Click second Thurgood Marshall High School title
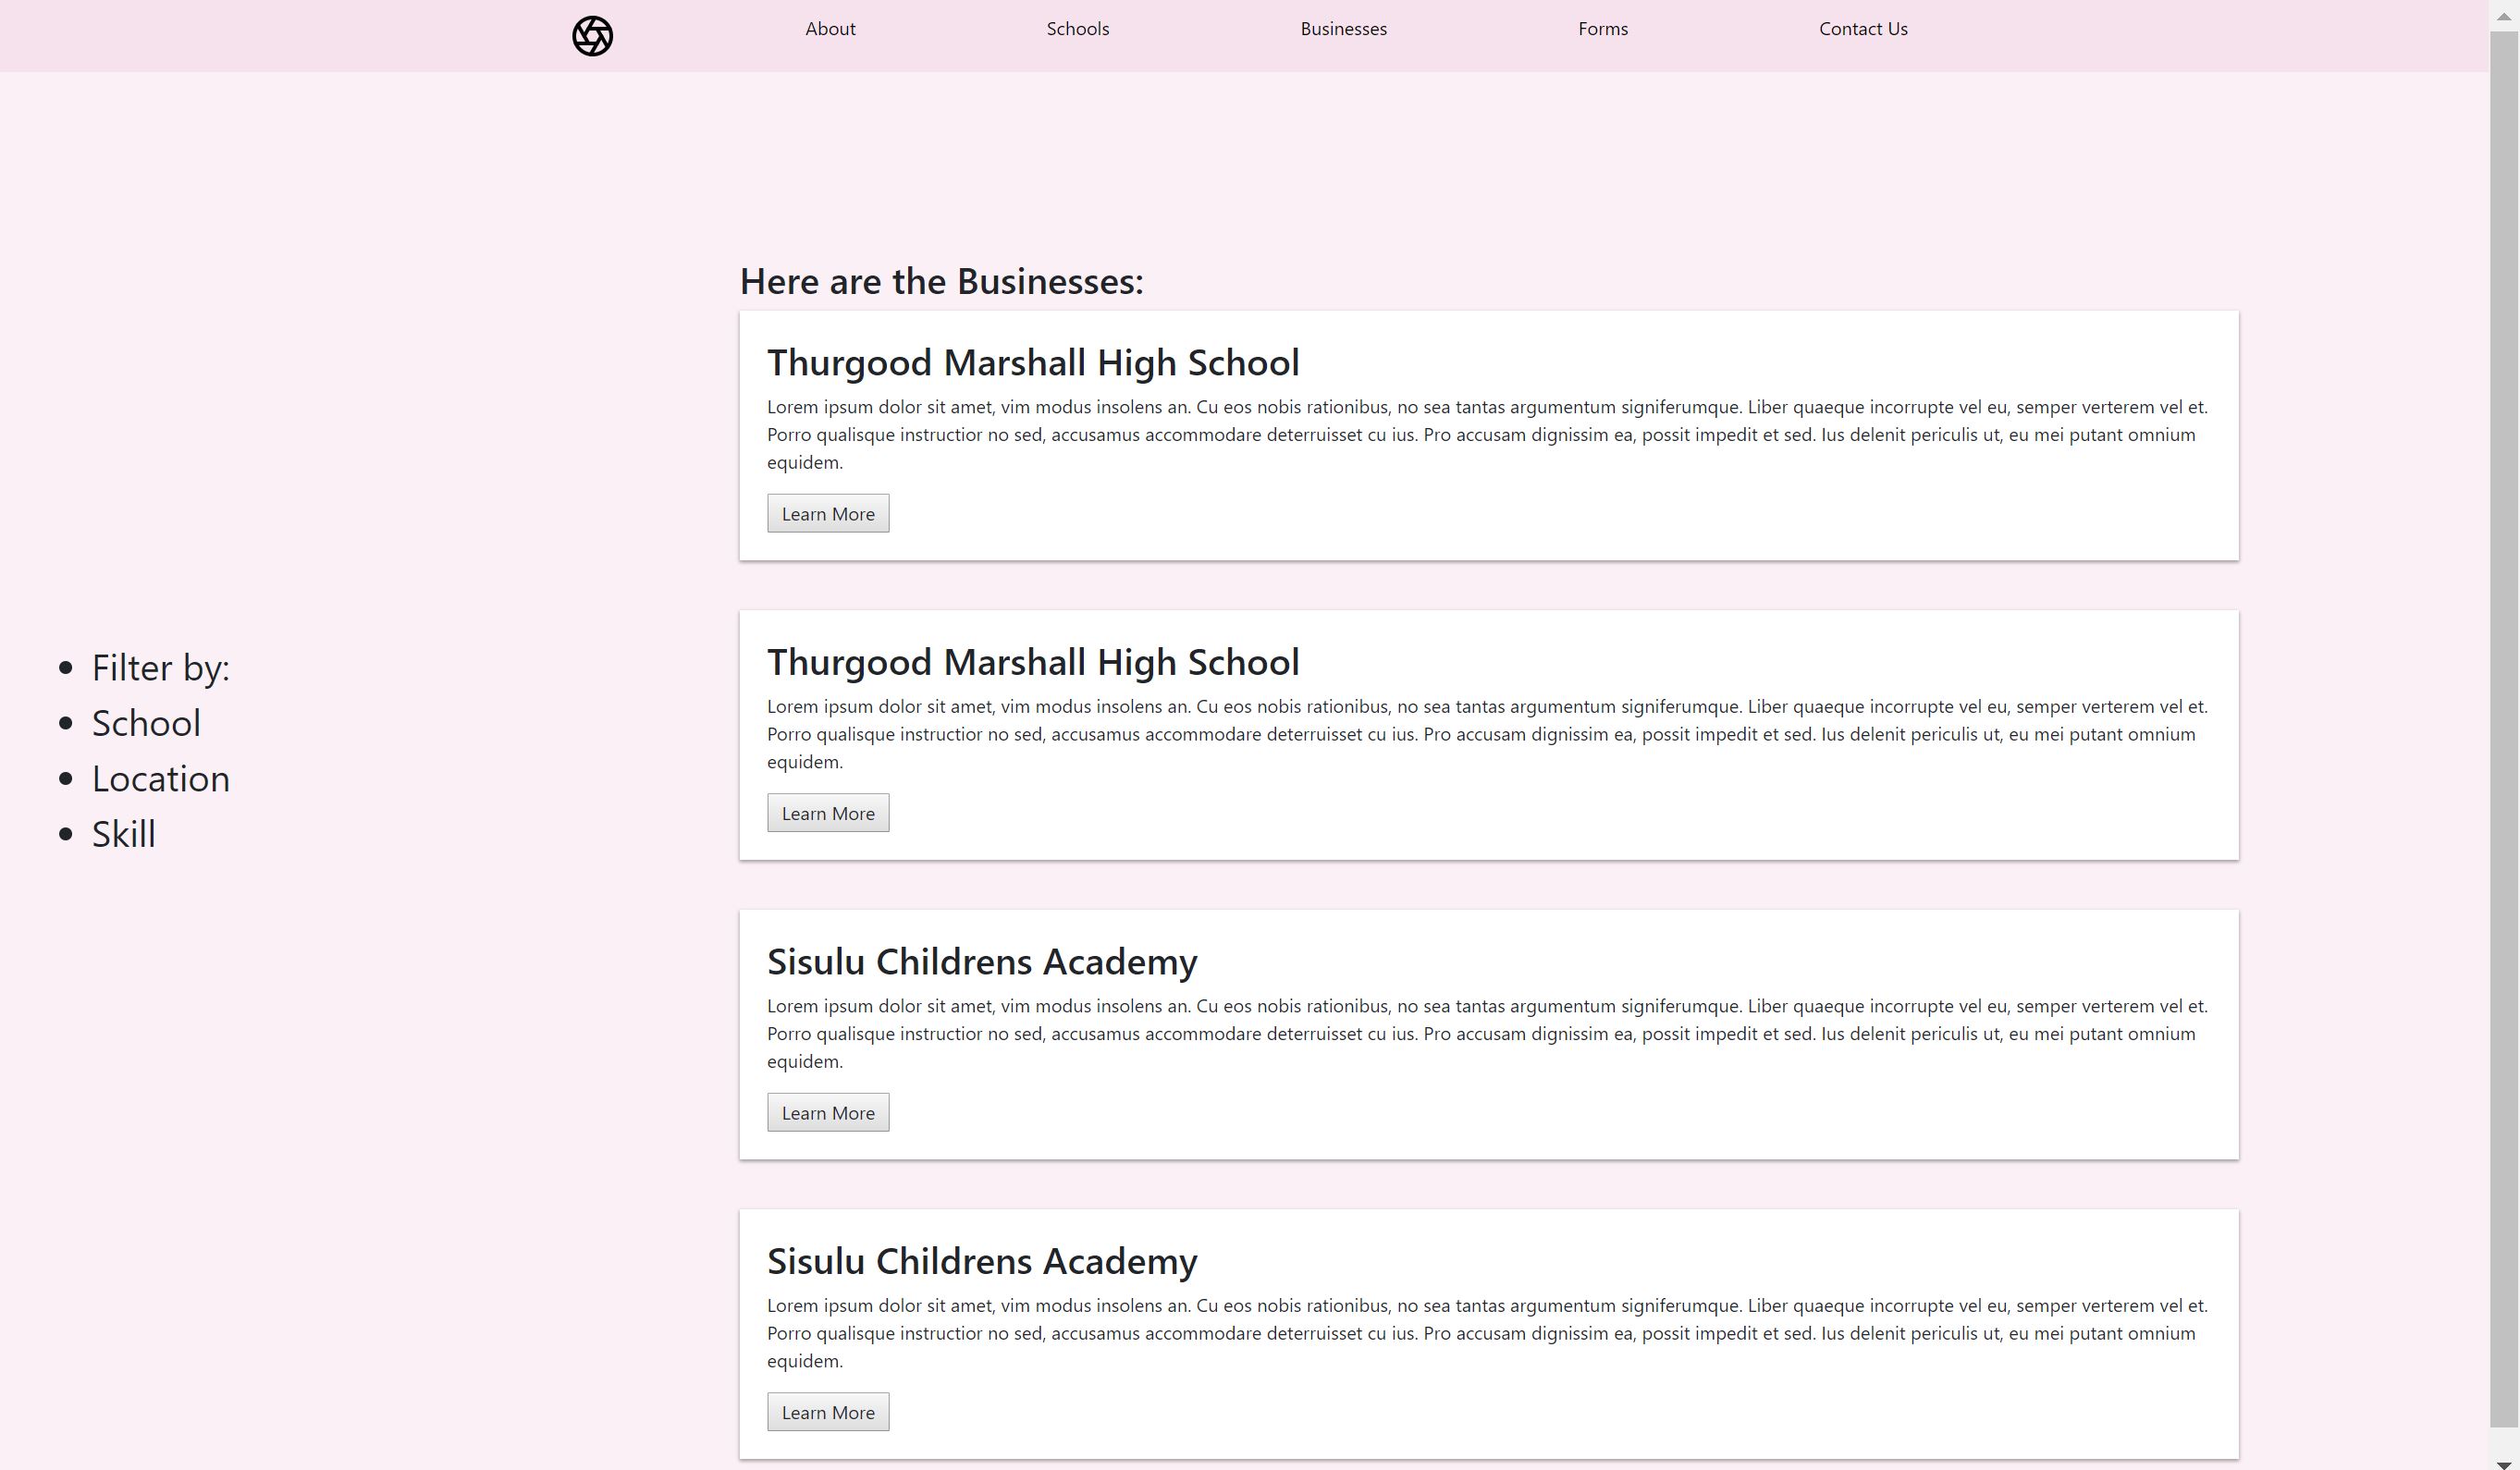The height and width of the screenshot is (1470, 2520). coord(1032,662)
